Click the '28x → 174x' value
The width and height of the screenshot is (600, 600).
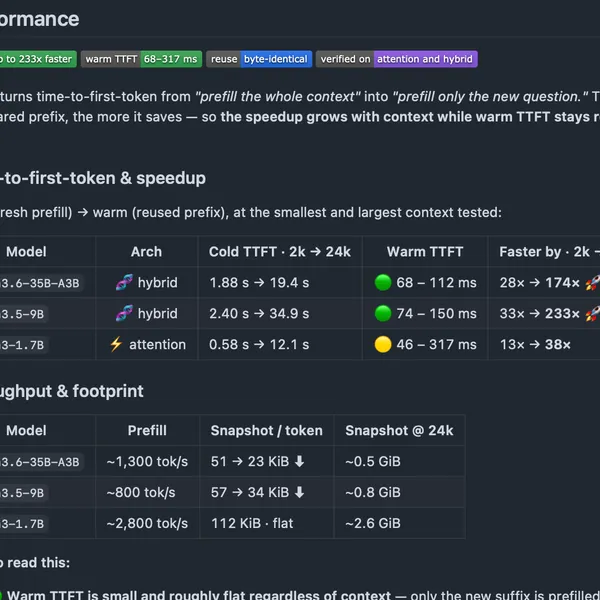(540, 283)
